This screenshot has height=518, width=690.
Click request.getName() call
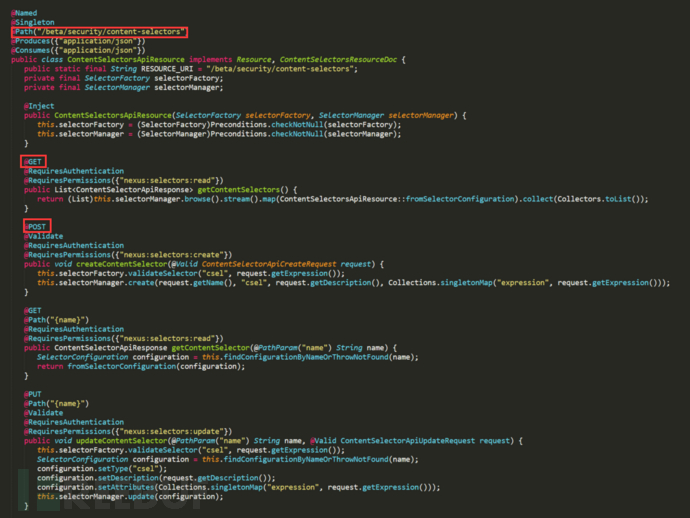pos(197,283)
